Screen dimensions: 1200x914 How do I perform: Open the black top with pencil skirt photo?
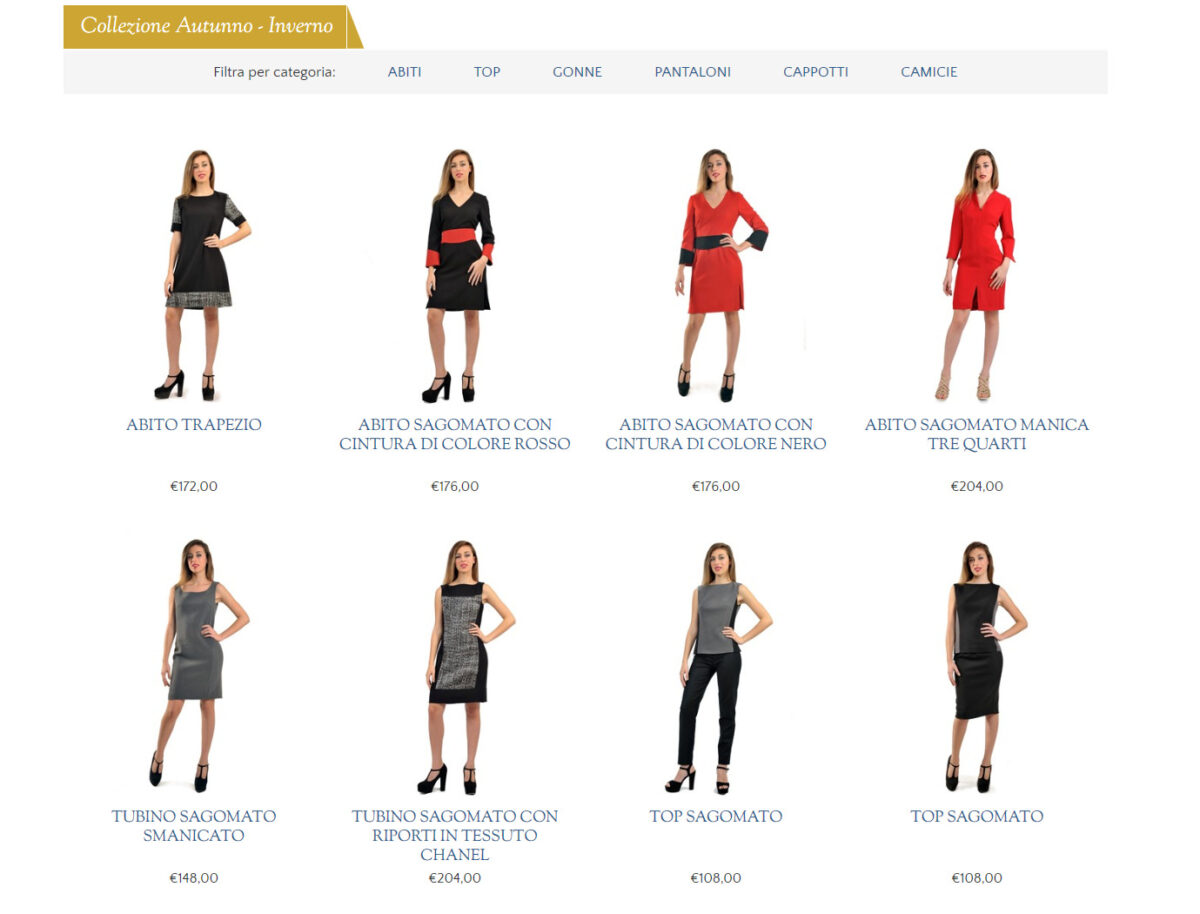[x=977, y=667]
